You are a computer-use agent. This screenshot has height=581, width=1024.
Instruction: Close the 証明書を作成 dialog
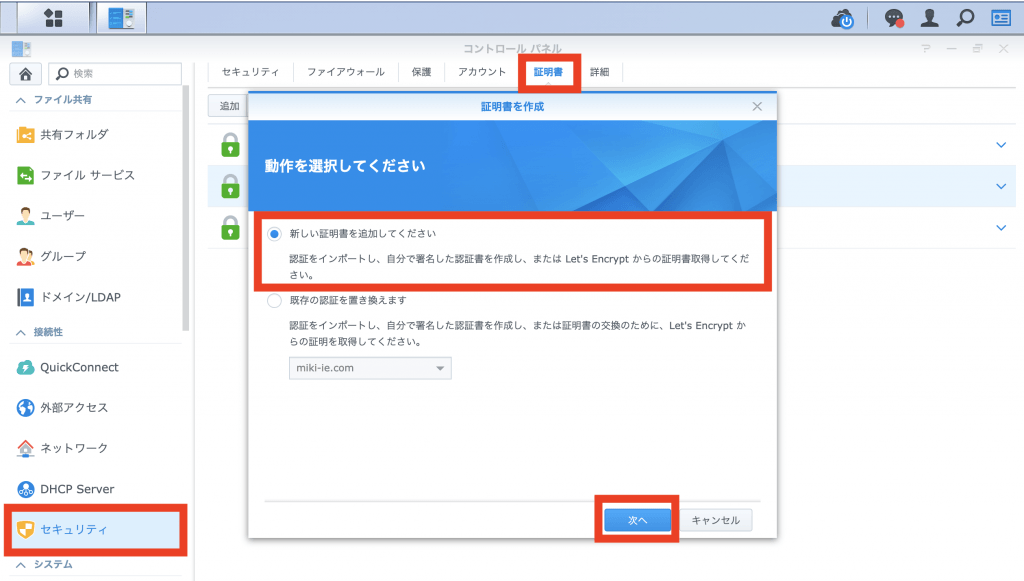pos(757,106)
